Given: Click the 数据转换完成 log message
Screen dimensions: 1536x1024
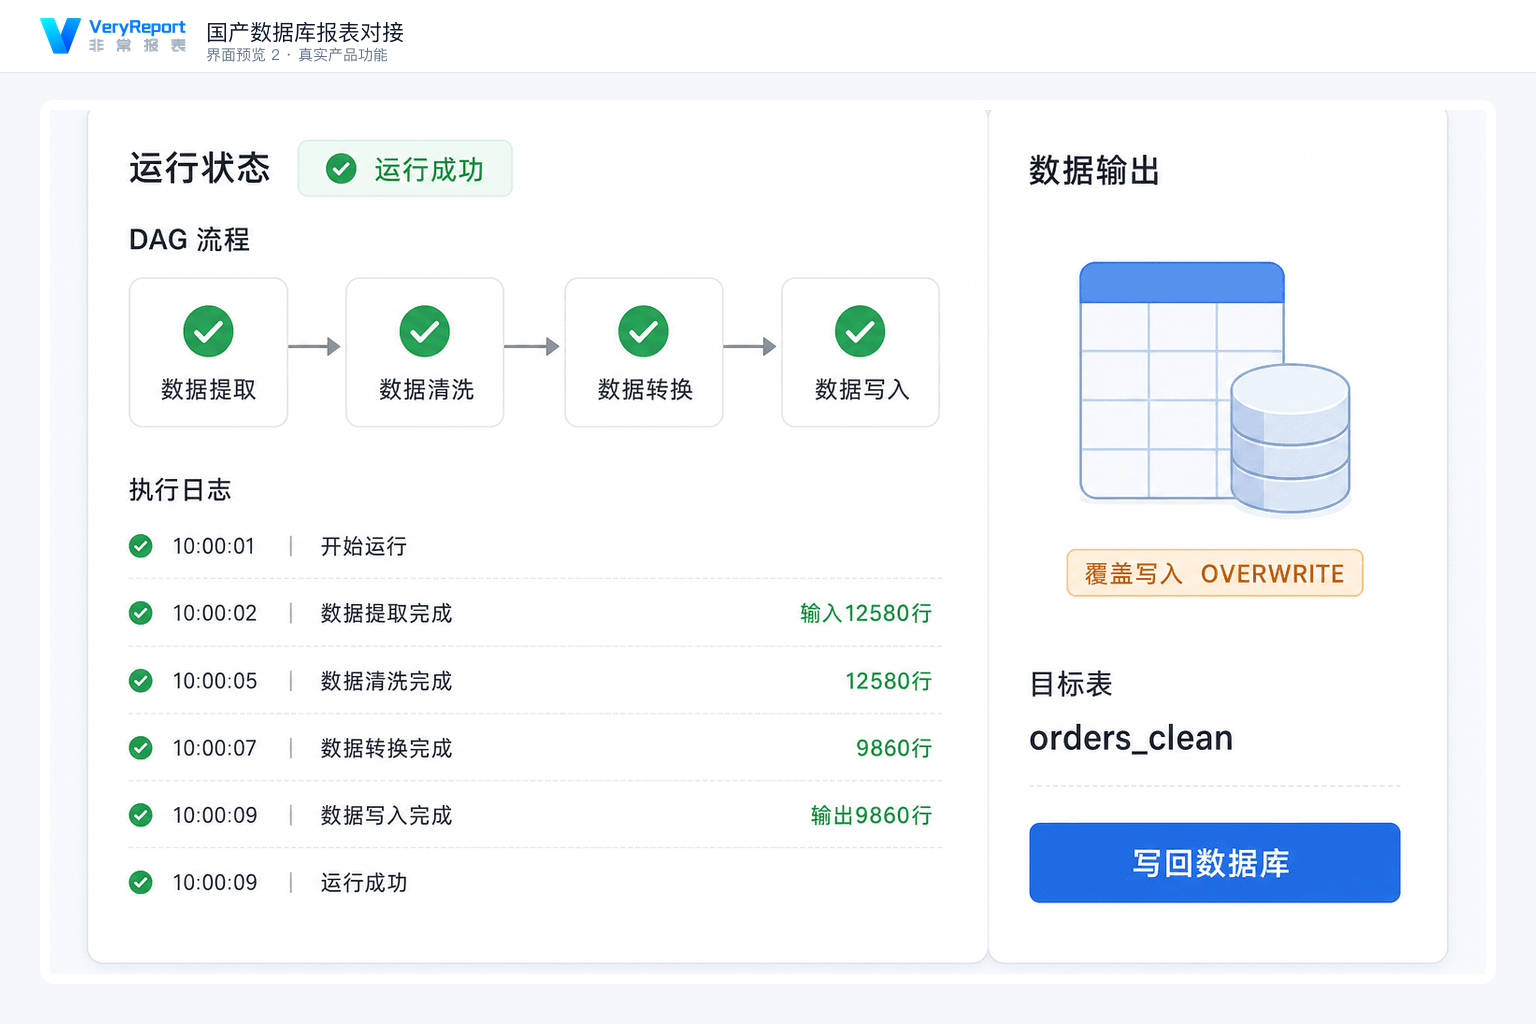Looking at the screenshot, I should pyautogui.click(x=386, y=748).
